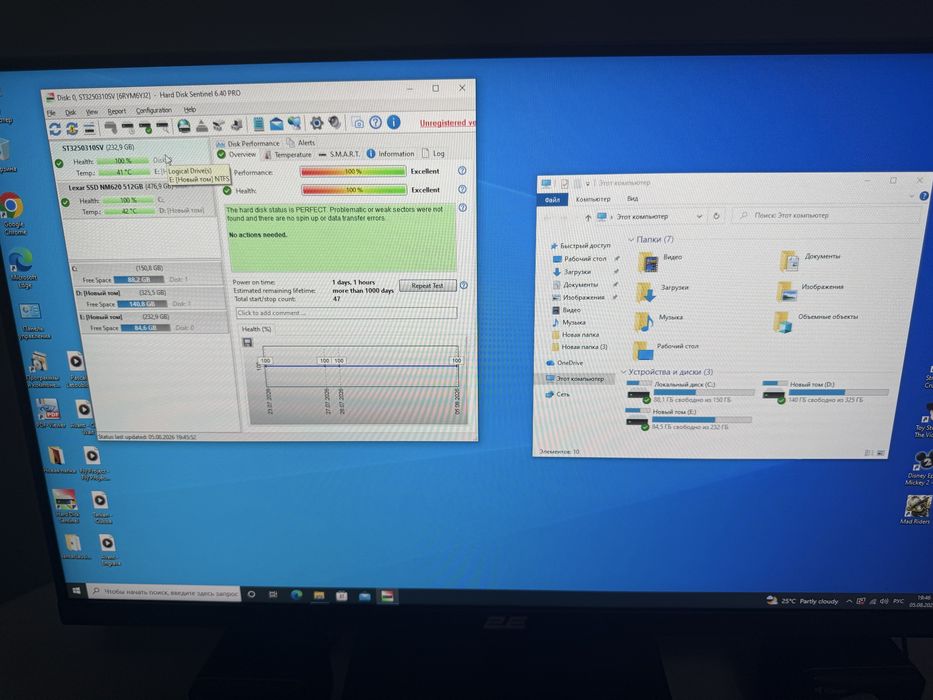Viewport: 933px width, 700px height.
Task: Select the ST3250310SV disk entry
Action: pos(133,161)
